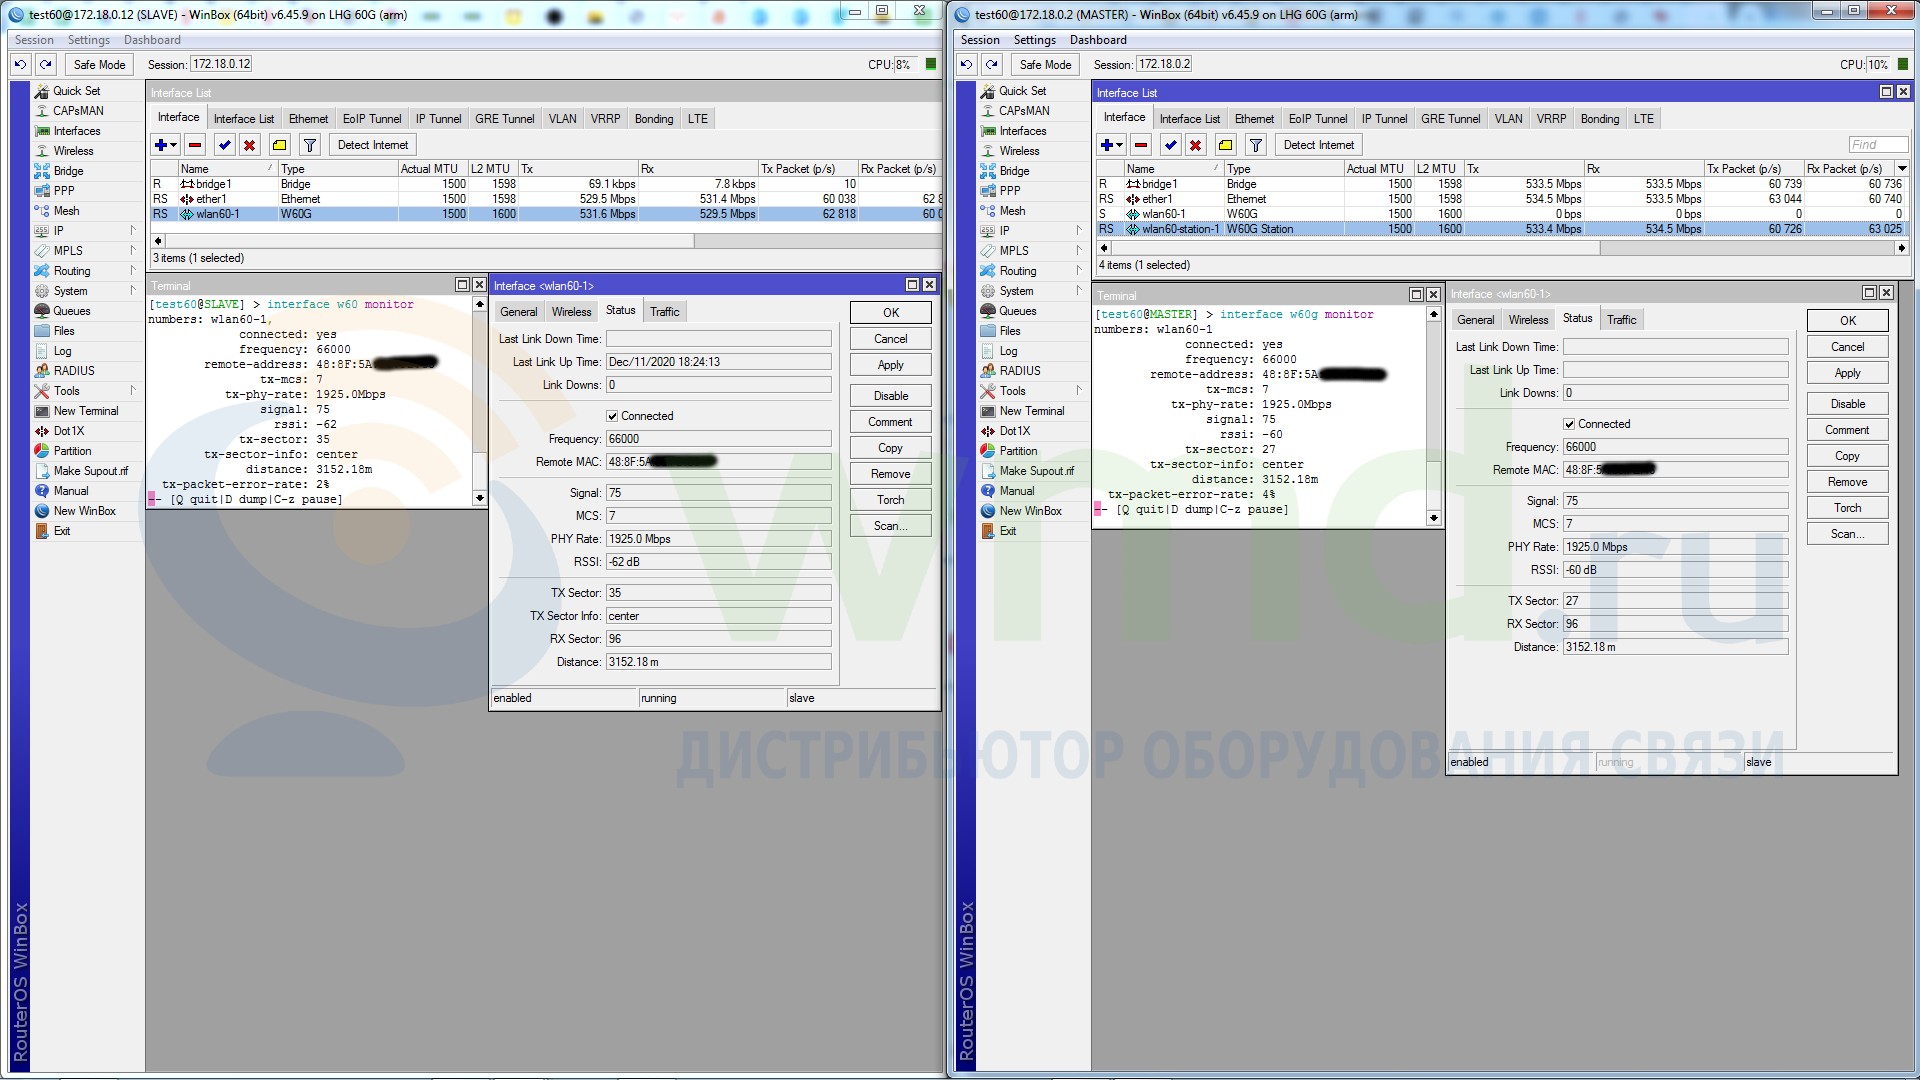
Task: Switch to Traffic tab in SLAVE wlan60-1 window
Action: 664,311
